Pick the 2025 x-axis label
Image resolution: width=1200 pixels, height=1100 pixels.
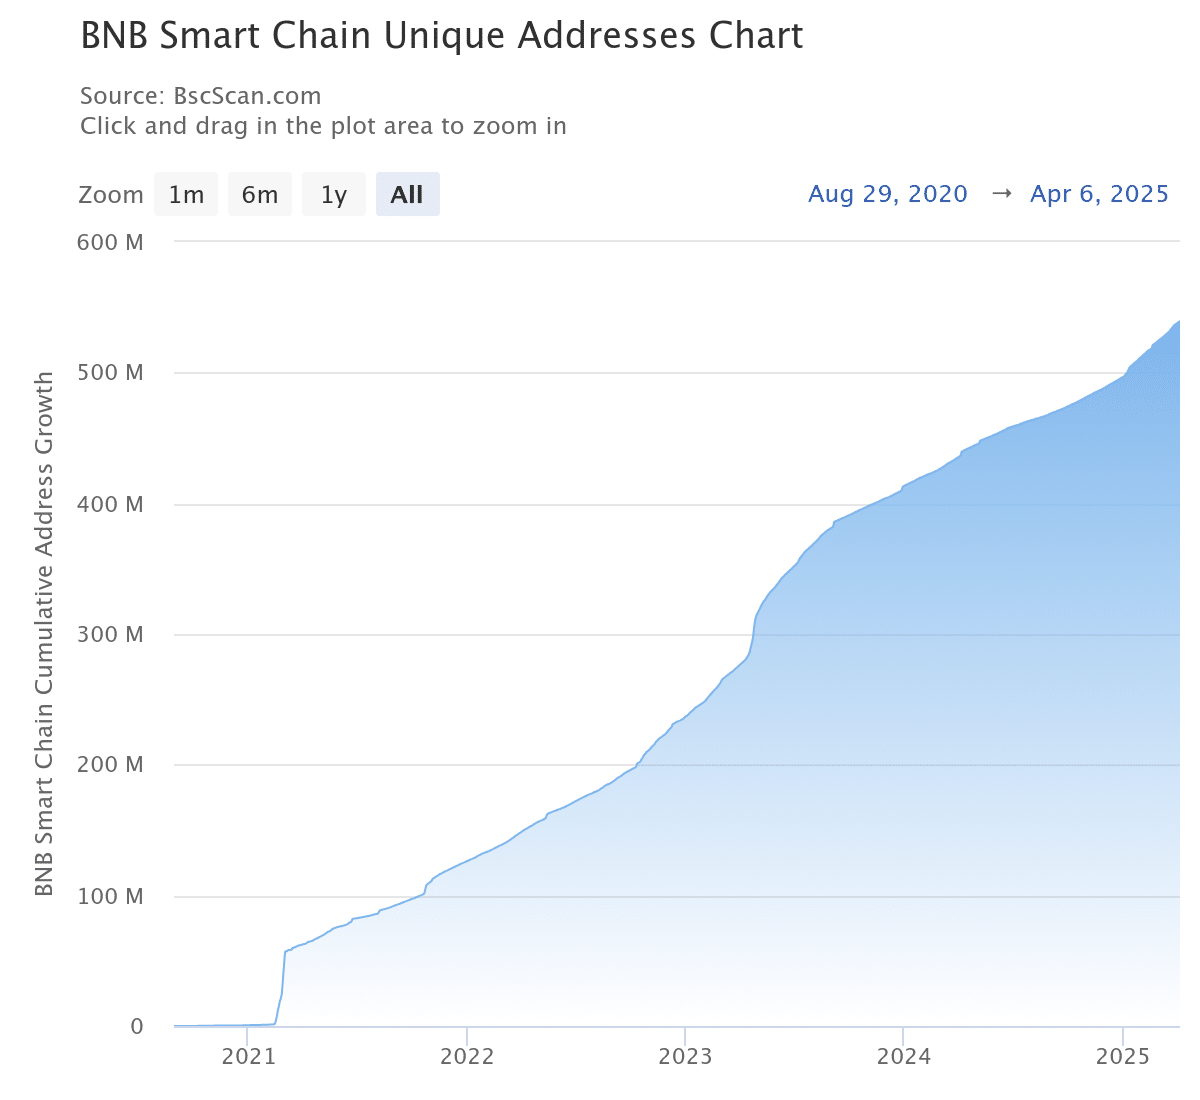tap(1123, 1057)
